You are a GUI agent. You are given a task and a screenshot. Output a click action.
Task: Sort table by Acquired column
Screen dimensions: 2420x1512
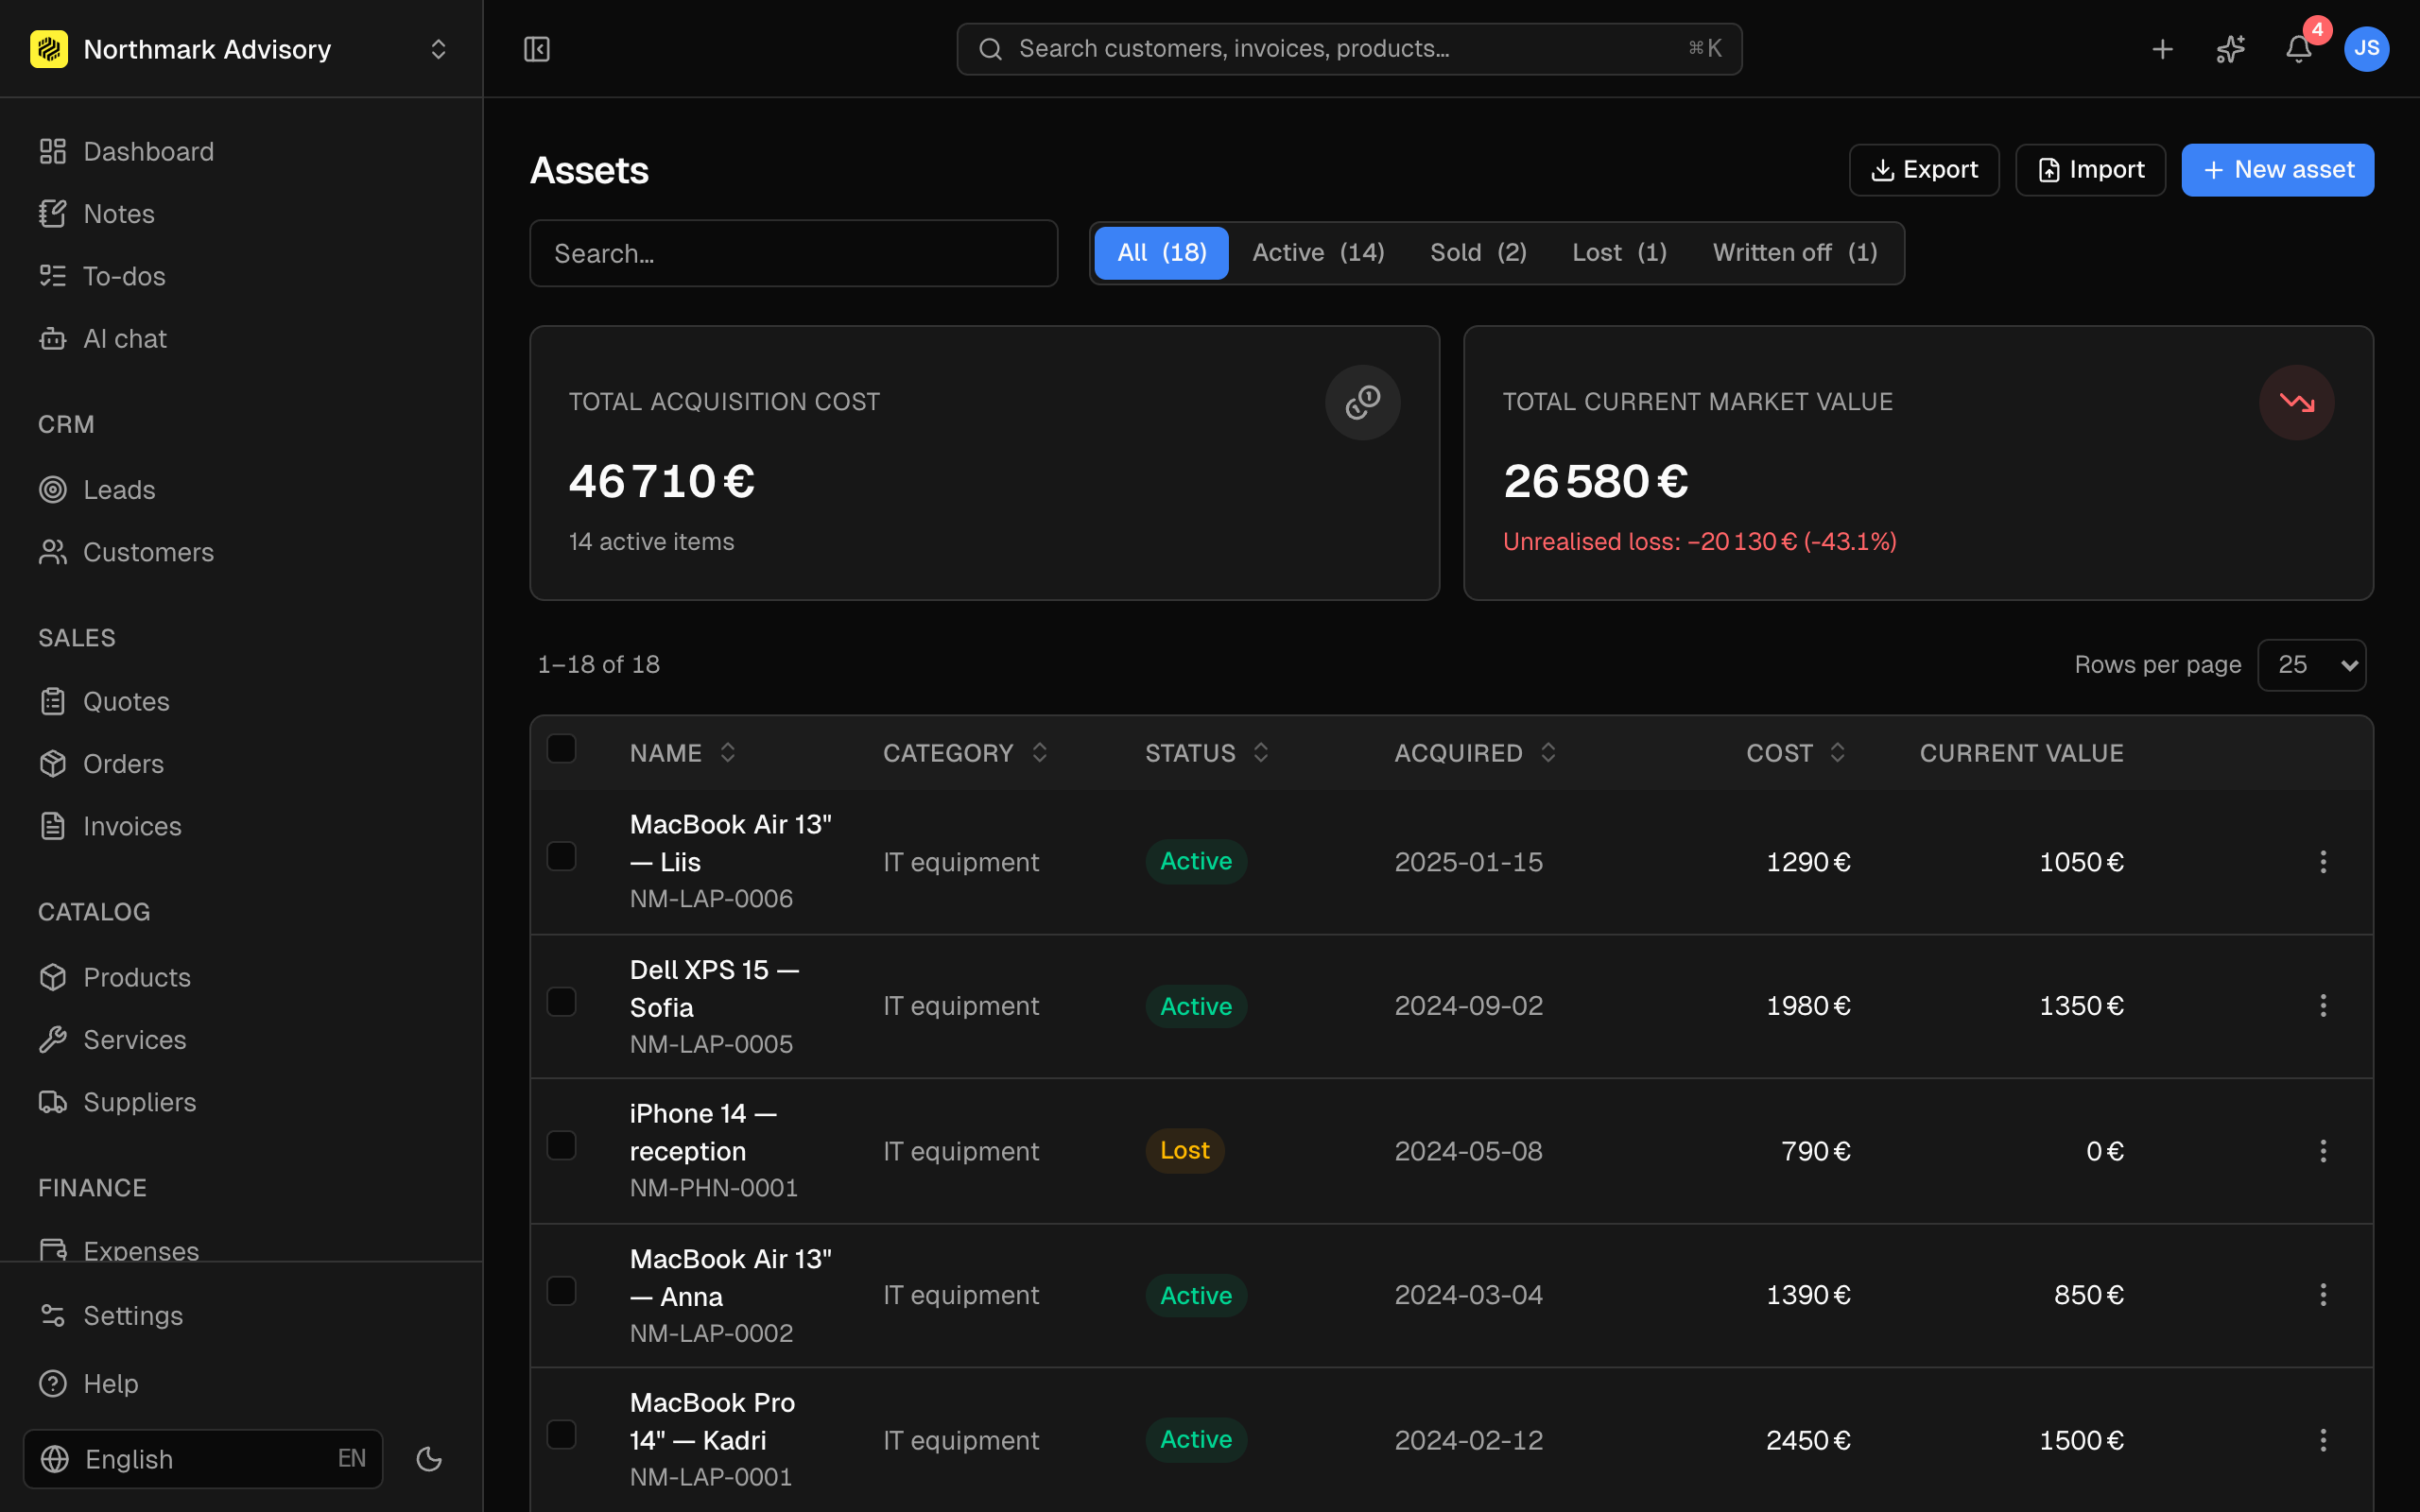click(1475, 753)
